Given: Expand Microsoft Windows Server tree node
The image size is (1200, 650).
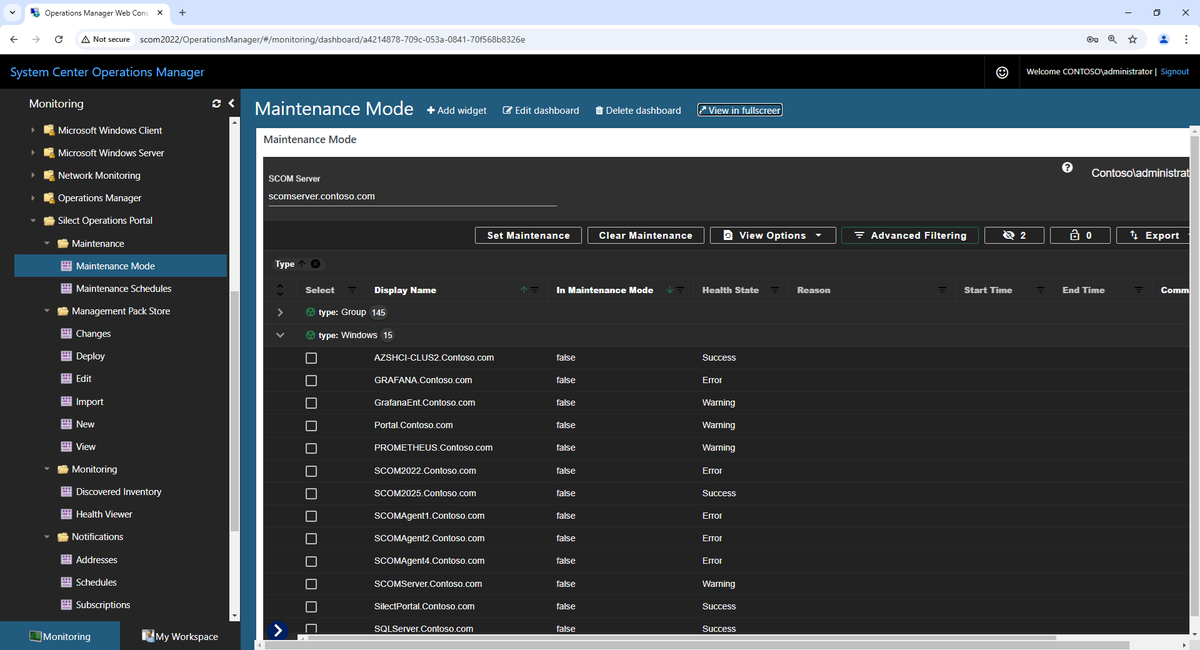Looking at the screenshot, I should coord(33,153).
